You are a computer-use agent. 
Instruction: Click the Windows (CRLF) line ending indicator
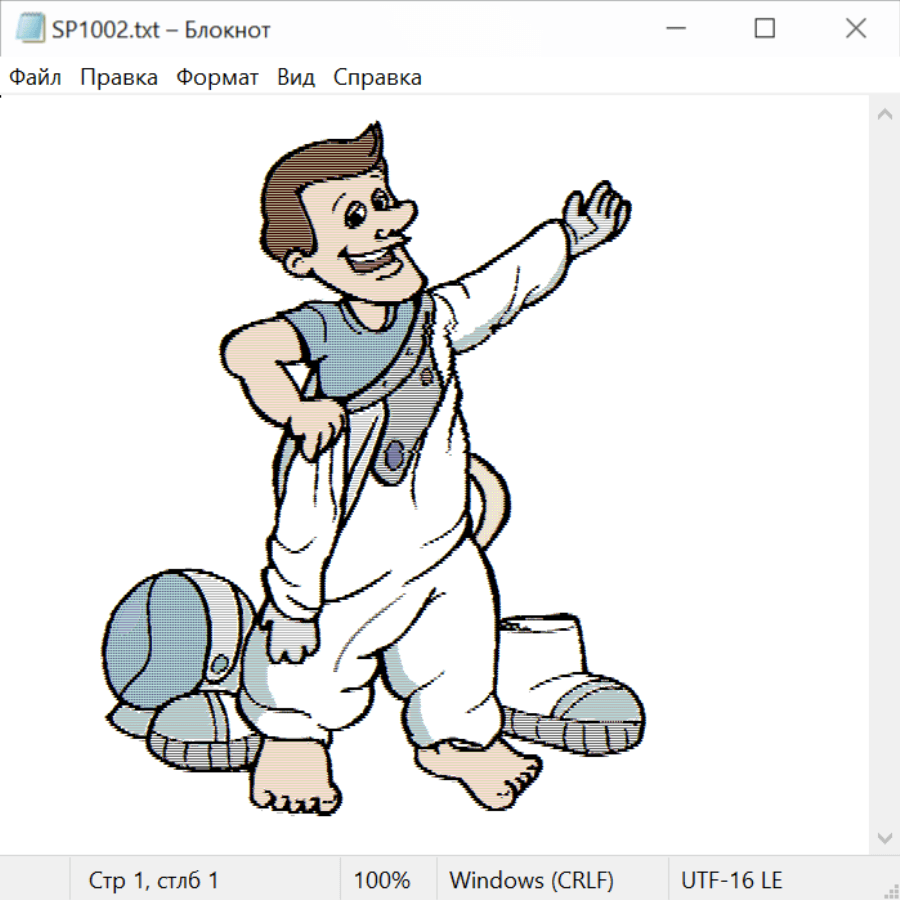531,880
